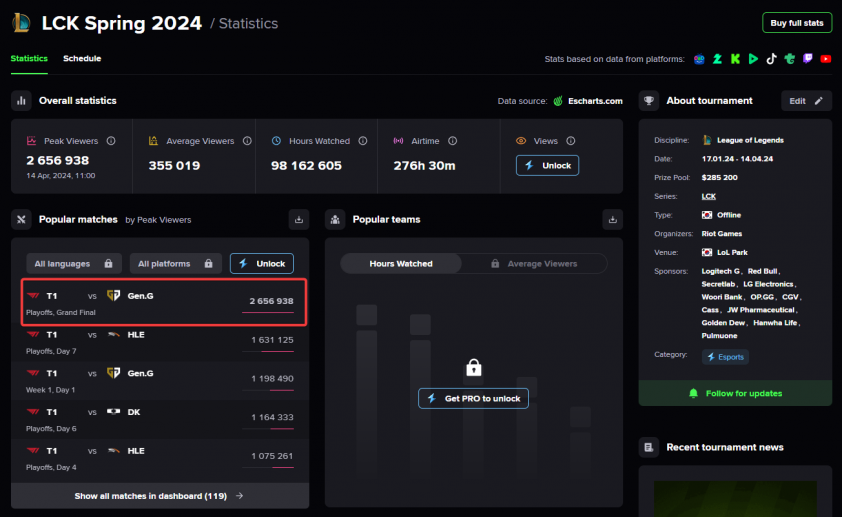The image size is (842, 517).
Task: Edit the About tournament info
Action: coord(806,101)
